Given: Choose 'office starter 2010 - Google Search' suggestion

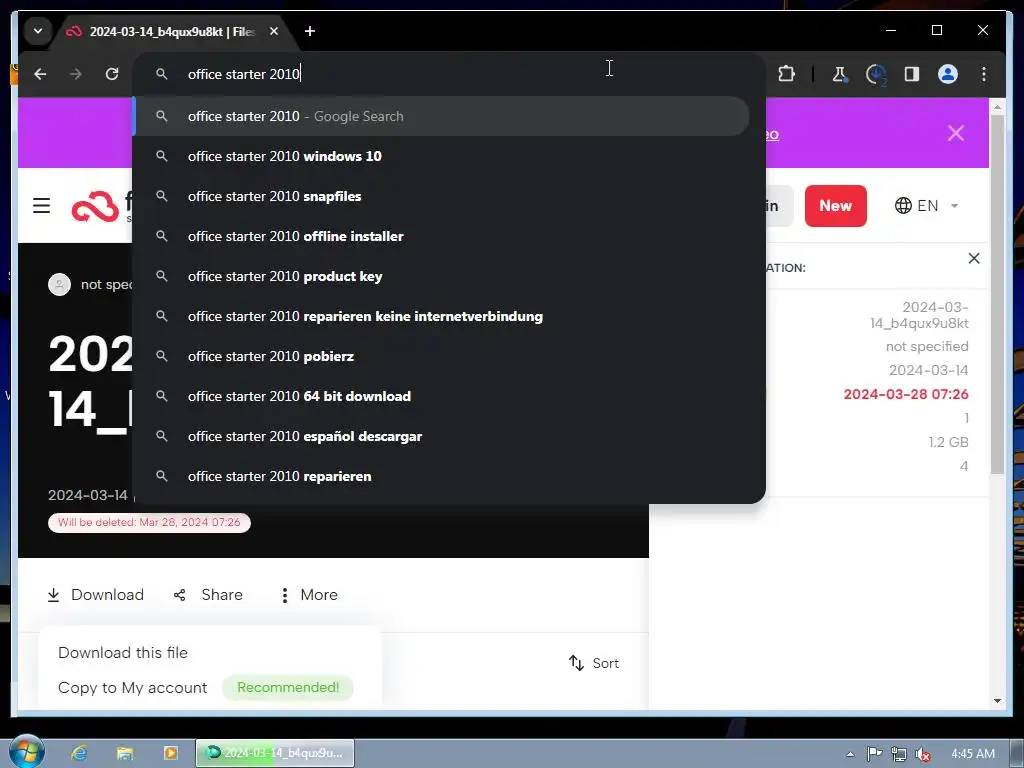Looking at the screenshot, I should [x=441, y=116].
